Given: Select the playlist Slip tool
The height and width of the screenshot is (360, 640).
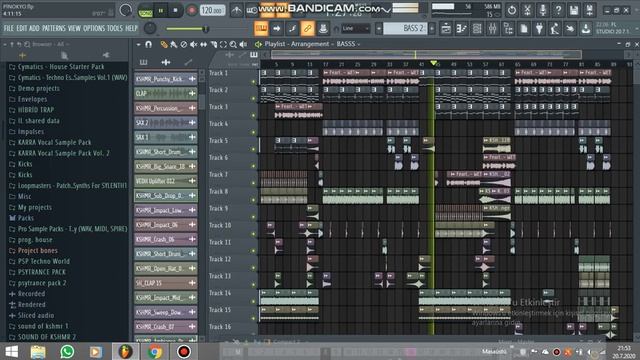Looking at the screenshot, I should (x=203, y=44).
